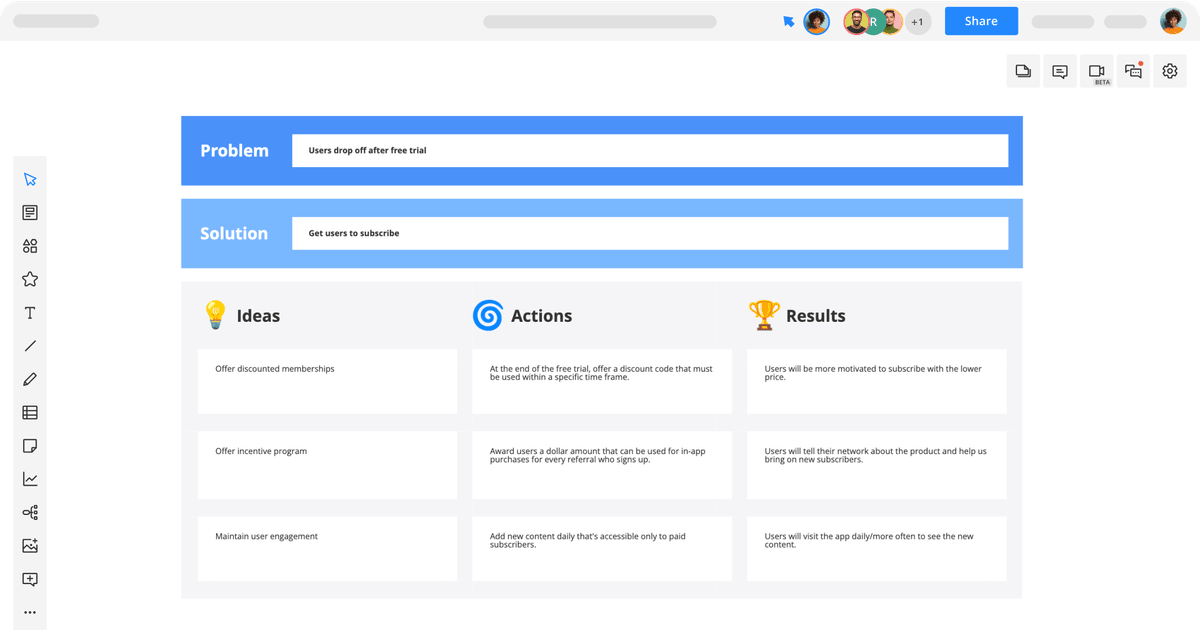Image resolution: width=1200 pixels, height=630 pixels.
Task: Open the chart tool
Action: [30, 478]
